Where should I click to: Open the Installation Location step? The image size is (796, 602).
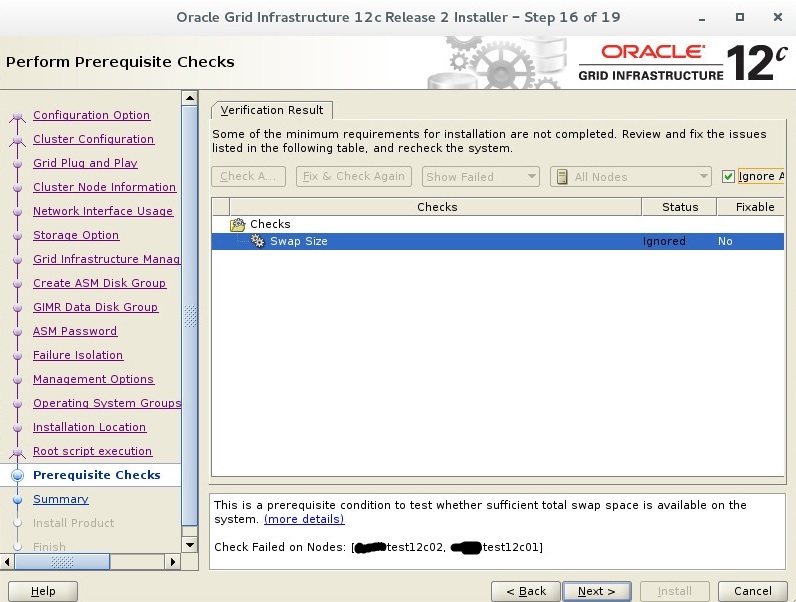(x=89, y=427)
